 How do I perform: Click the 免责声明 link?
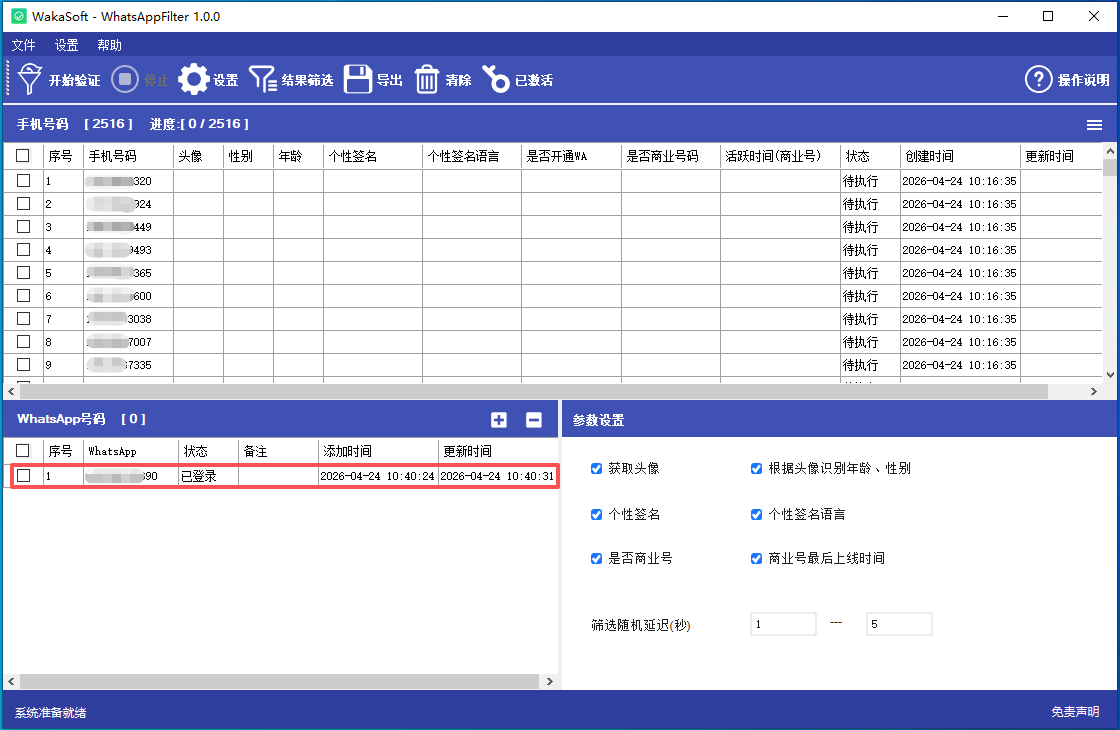tap(1075, 712)
